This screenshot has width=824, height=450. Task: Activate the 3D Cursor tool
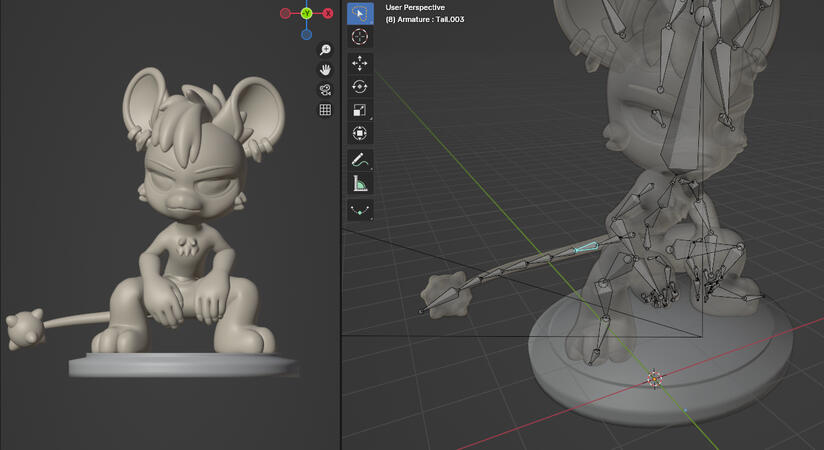(x=360, y=38)
